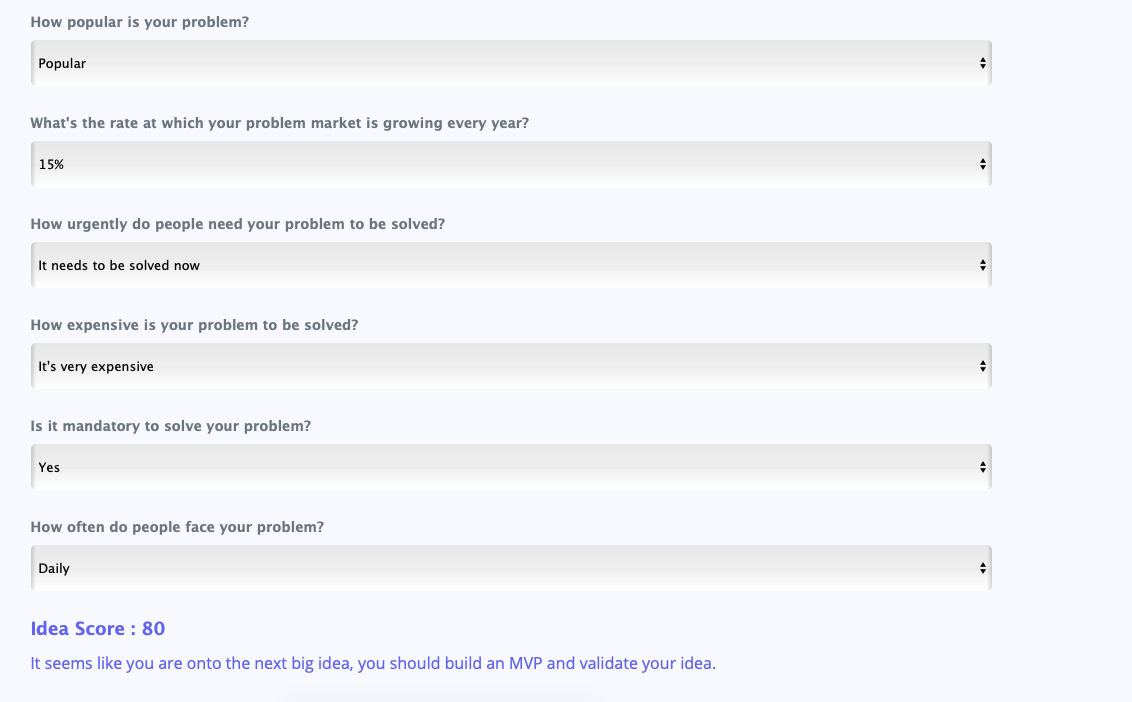This screenshot has width=1132, height=702.
Task: Select the 'Daily' value text in its field
Action: (52, 567)
